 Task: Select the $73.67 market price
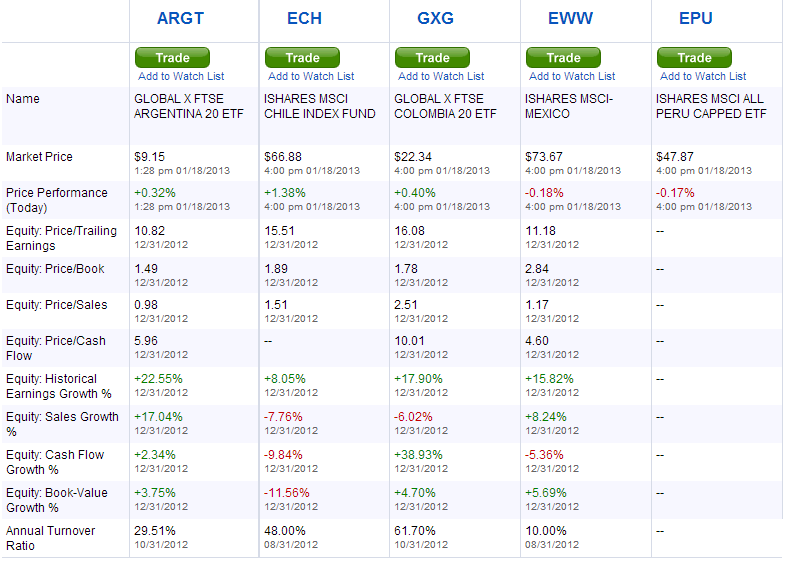click(544, 157)
